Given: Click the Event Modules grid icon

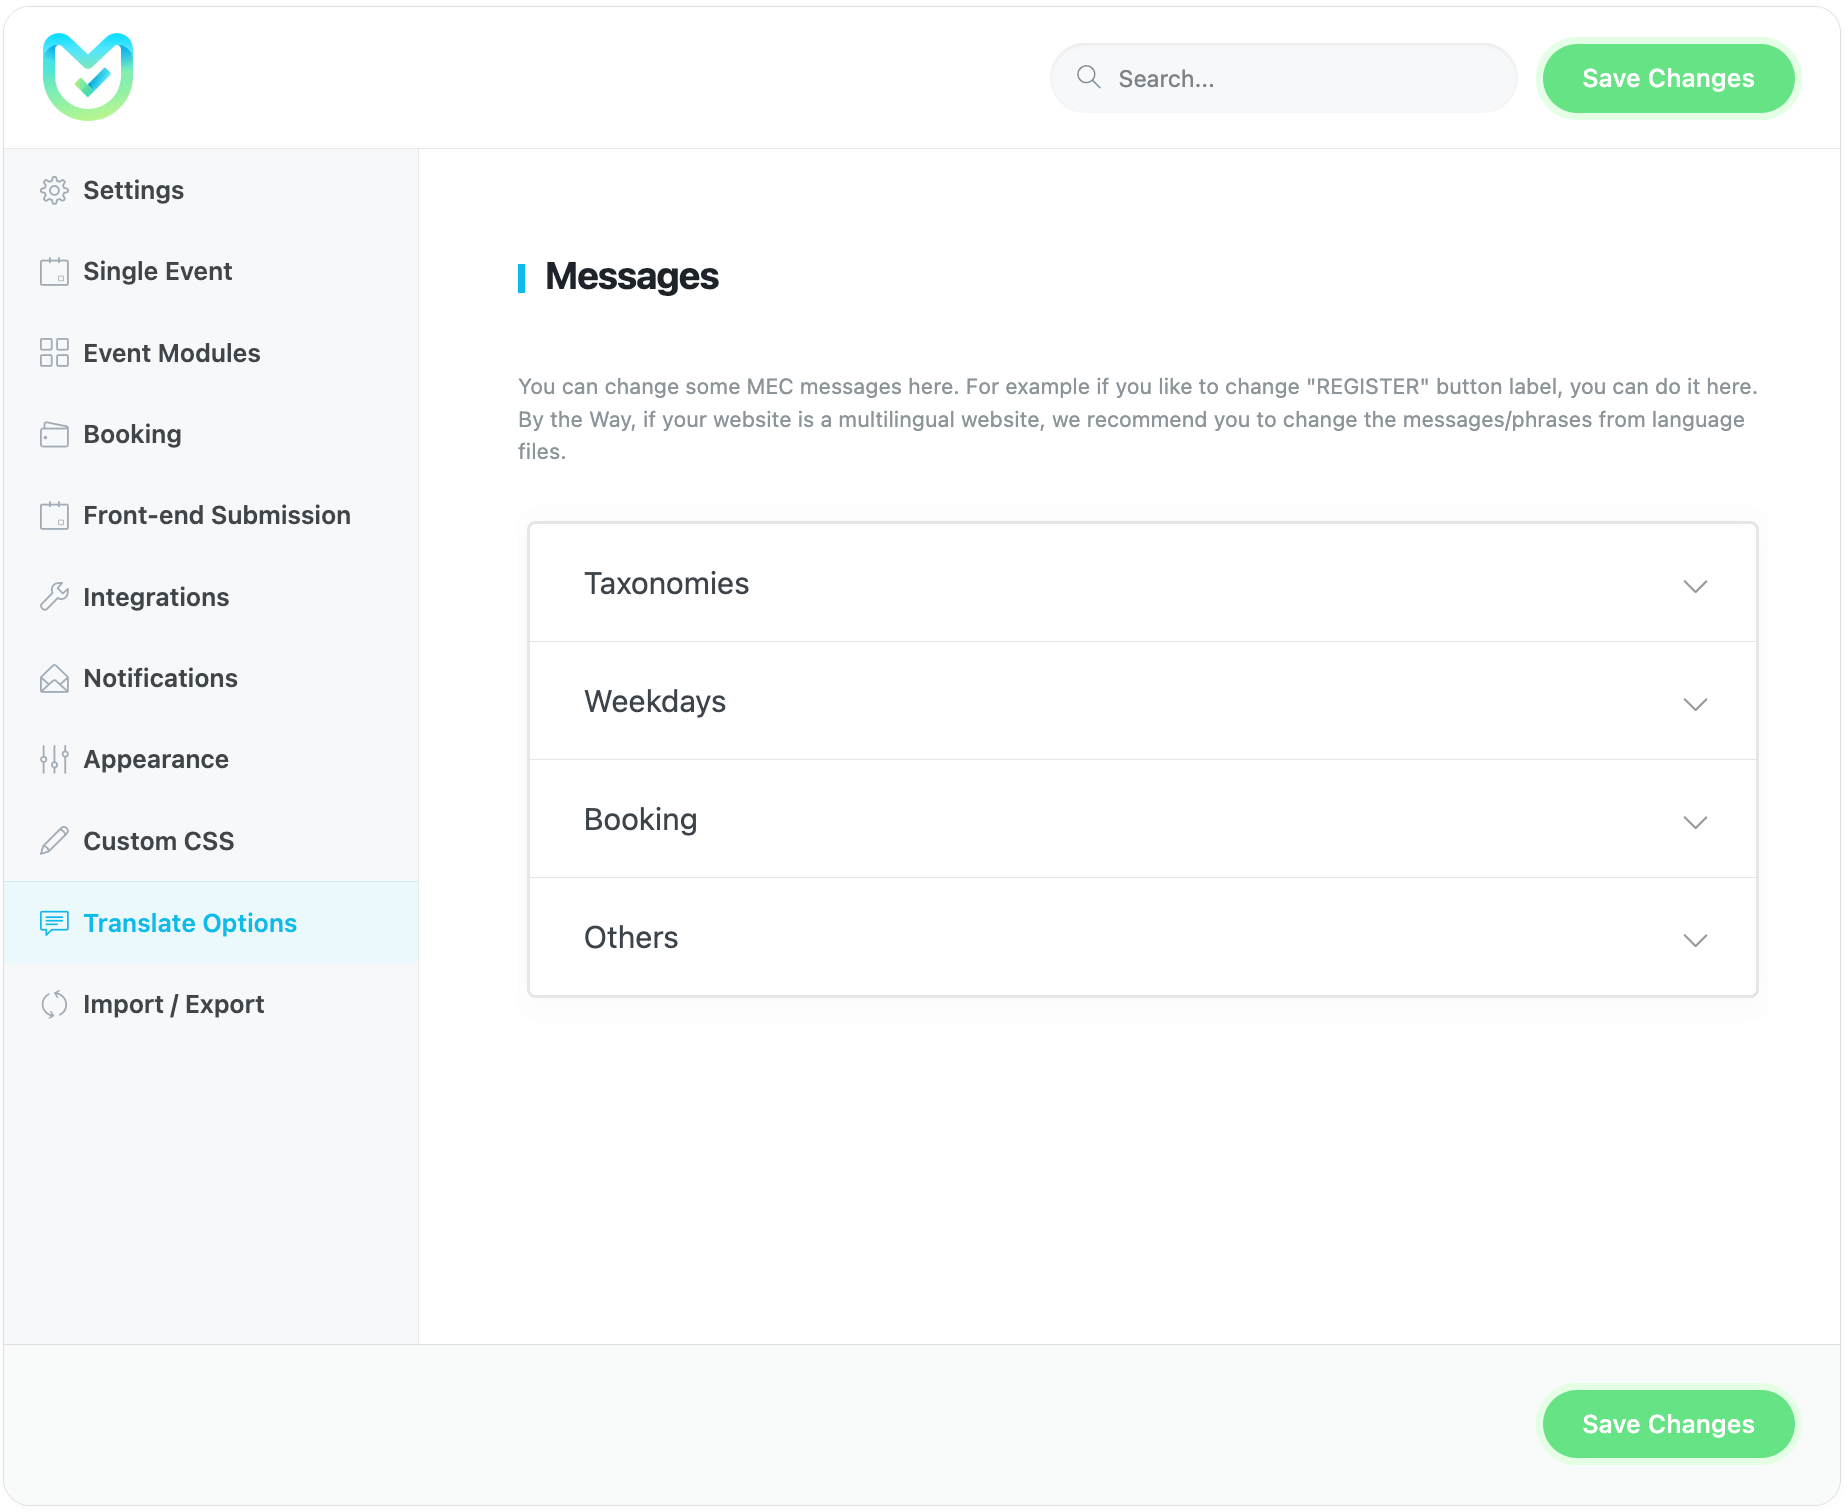Looking at the screenshot, I should 54,353.
